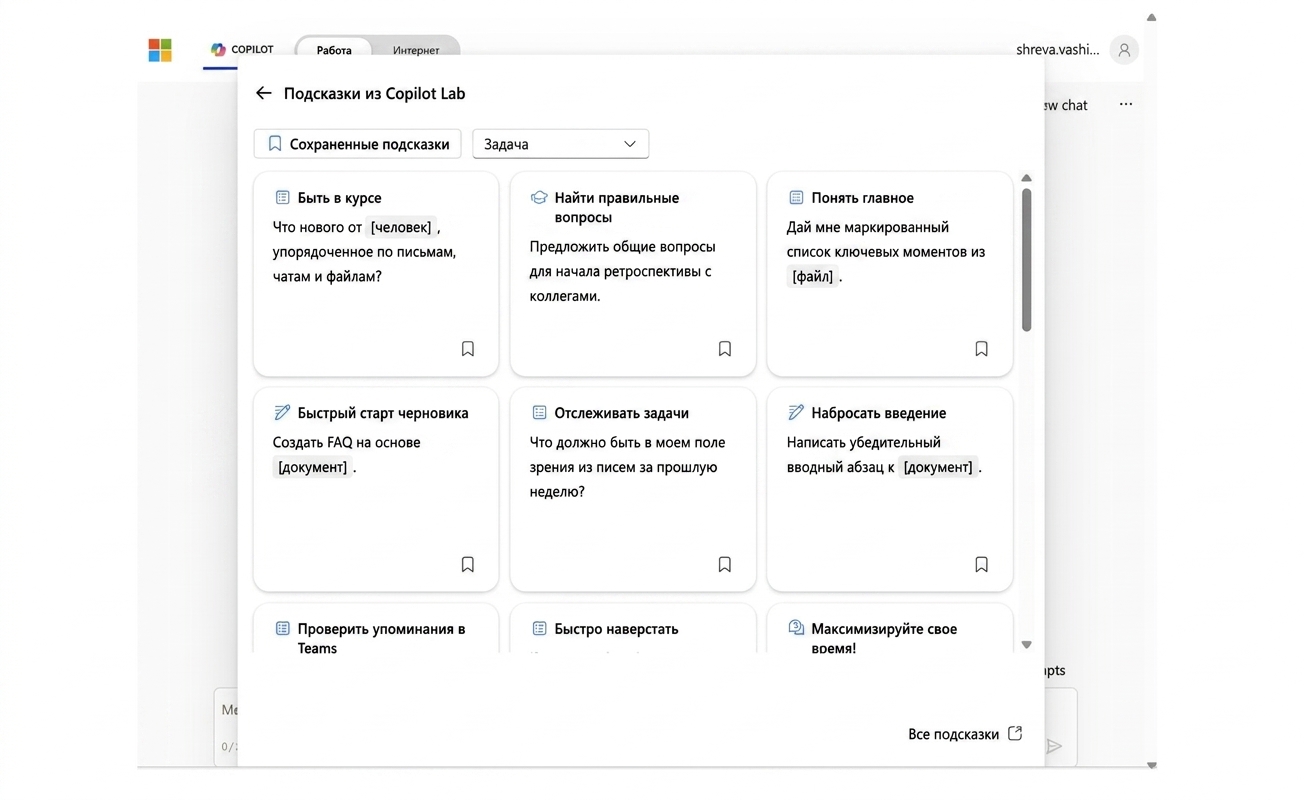Click the list icon on Проверить упоминания в Teams
This screenshot has width=1304, height=800.
[x=282, y=629]
